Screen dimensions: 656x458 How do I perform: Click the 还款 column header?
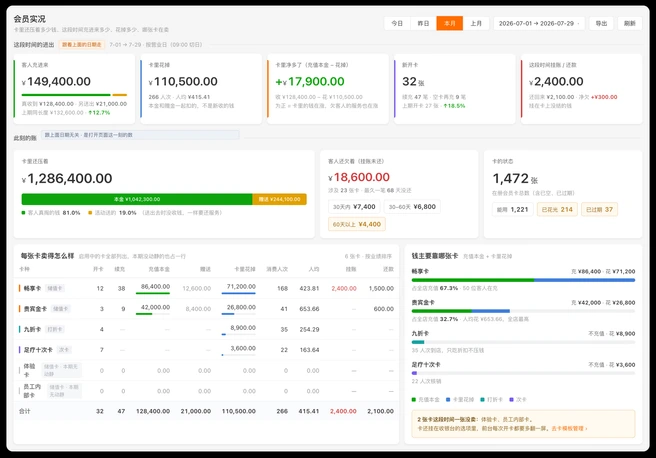click(x=388, y=269)
